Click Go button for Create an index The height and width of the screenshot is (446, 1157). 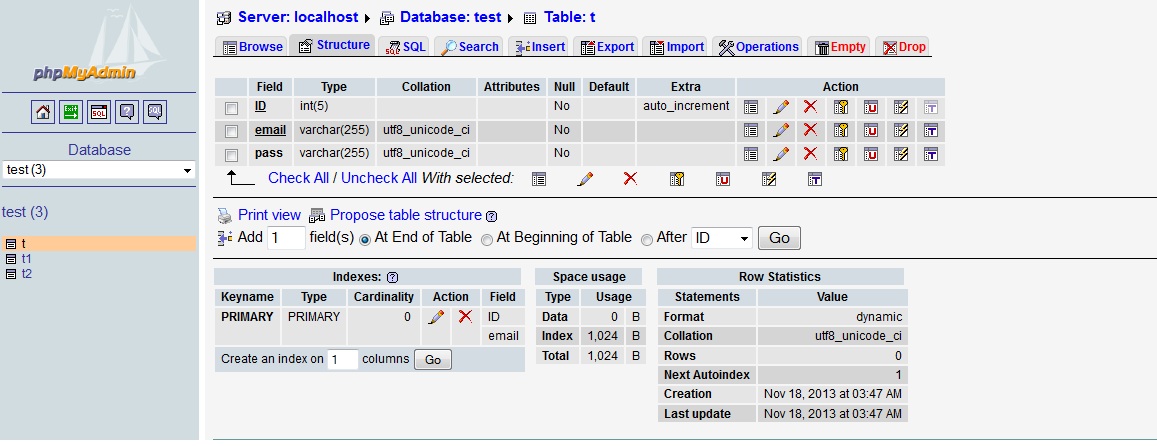pyautogui.click(x=432, y=360)
